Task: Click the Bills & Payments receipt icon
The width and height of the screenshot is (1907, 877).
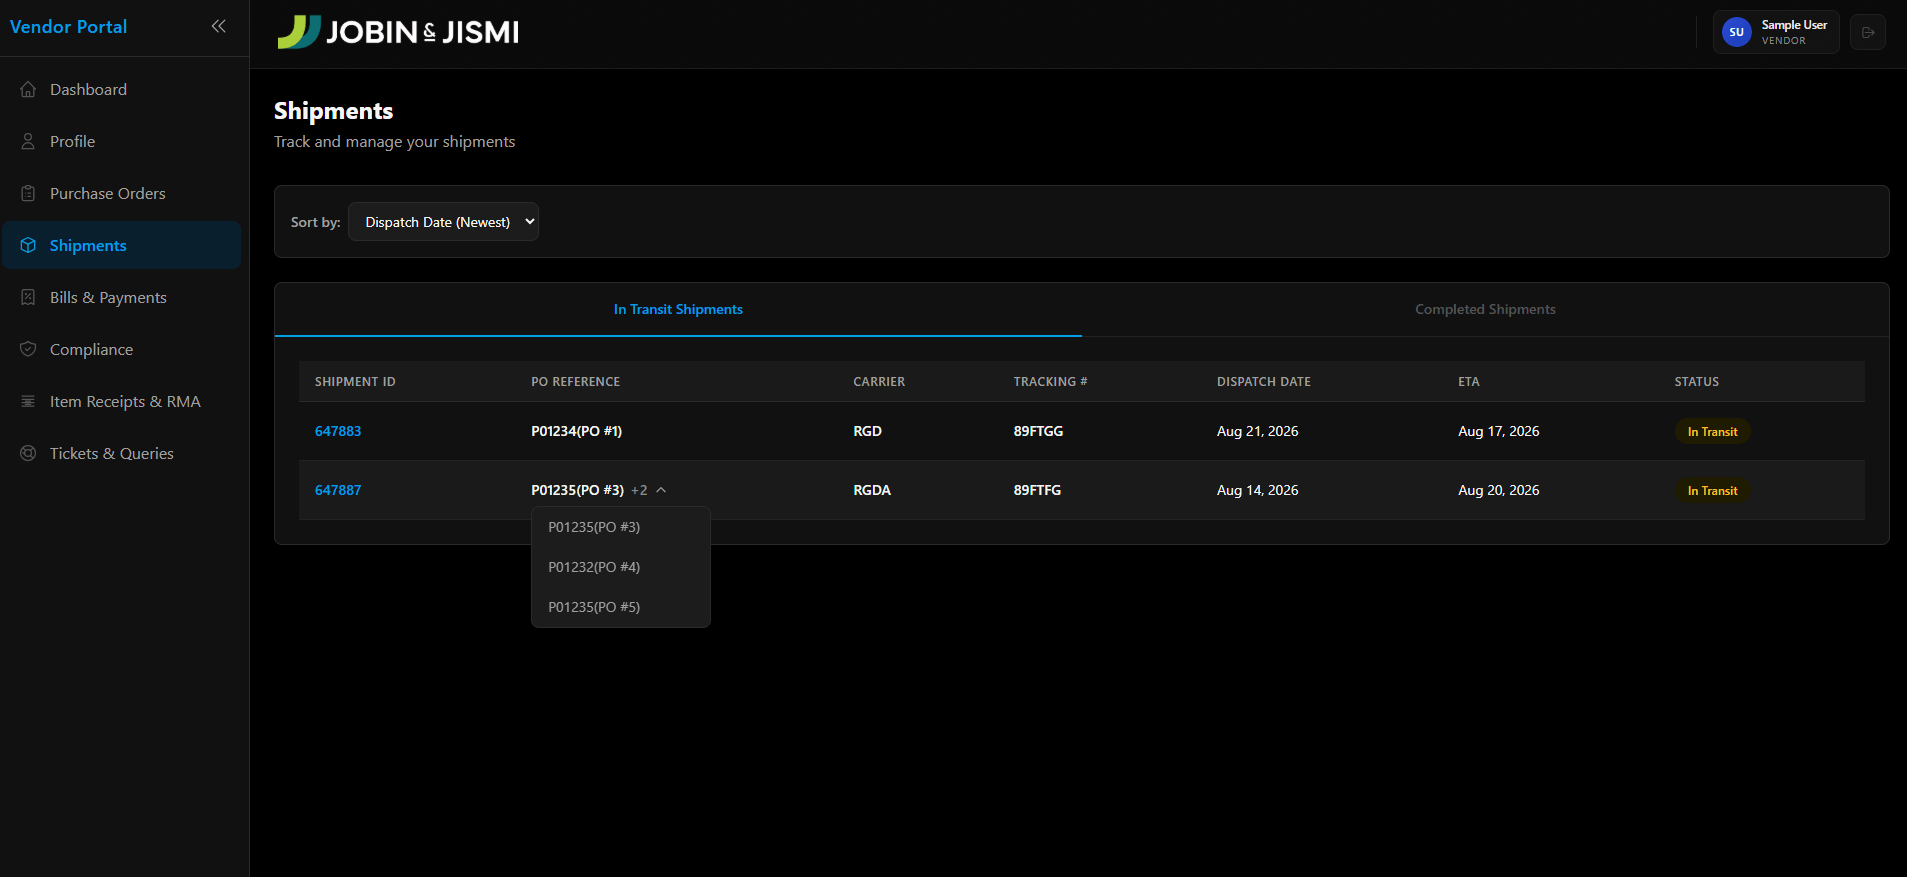Action: click(x=28, y=297)
